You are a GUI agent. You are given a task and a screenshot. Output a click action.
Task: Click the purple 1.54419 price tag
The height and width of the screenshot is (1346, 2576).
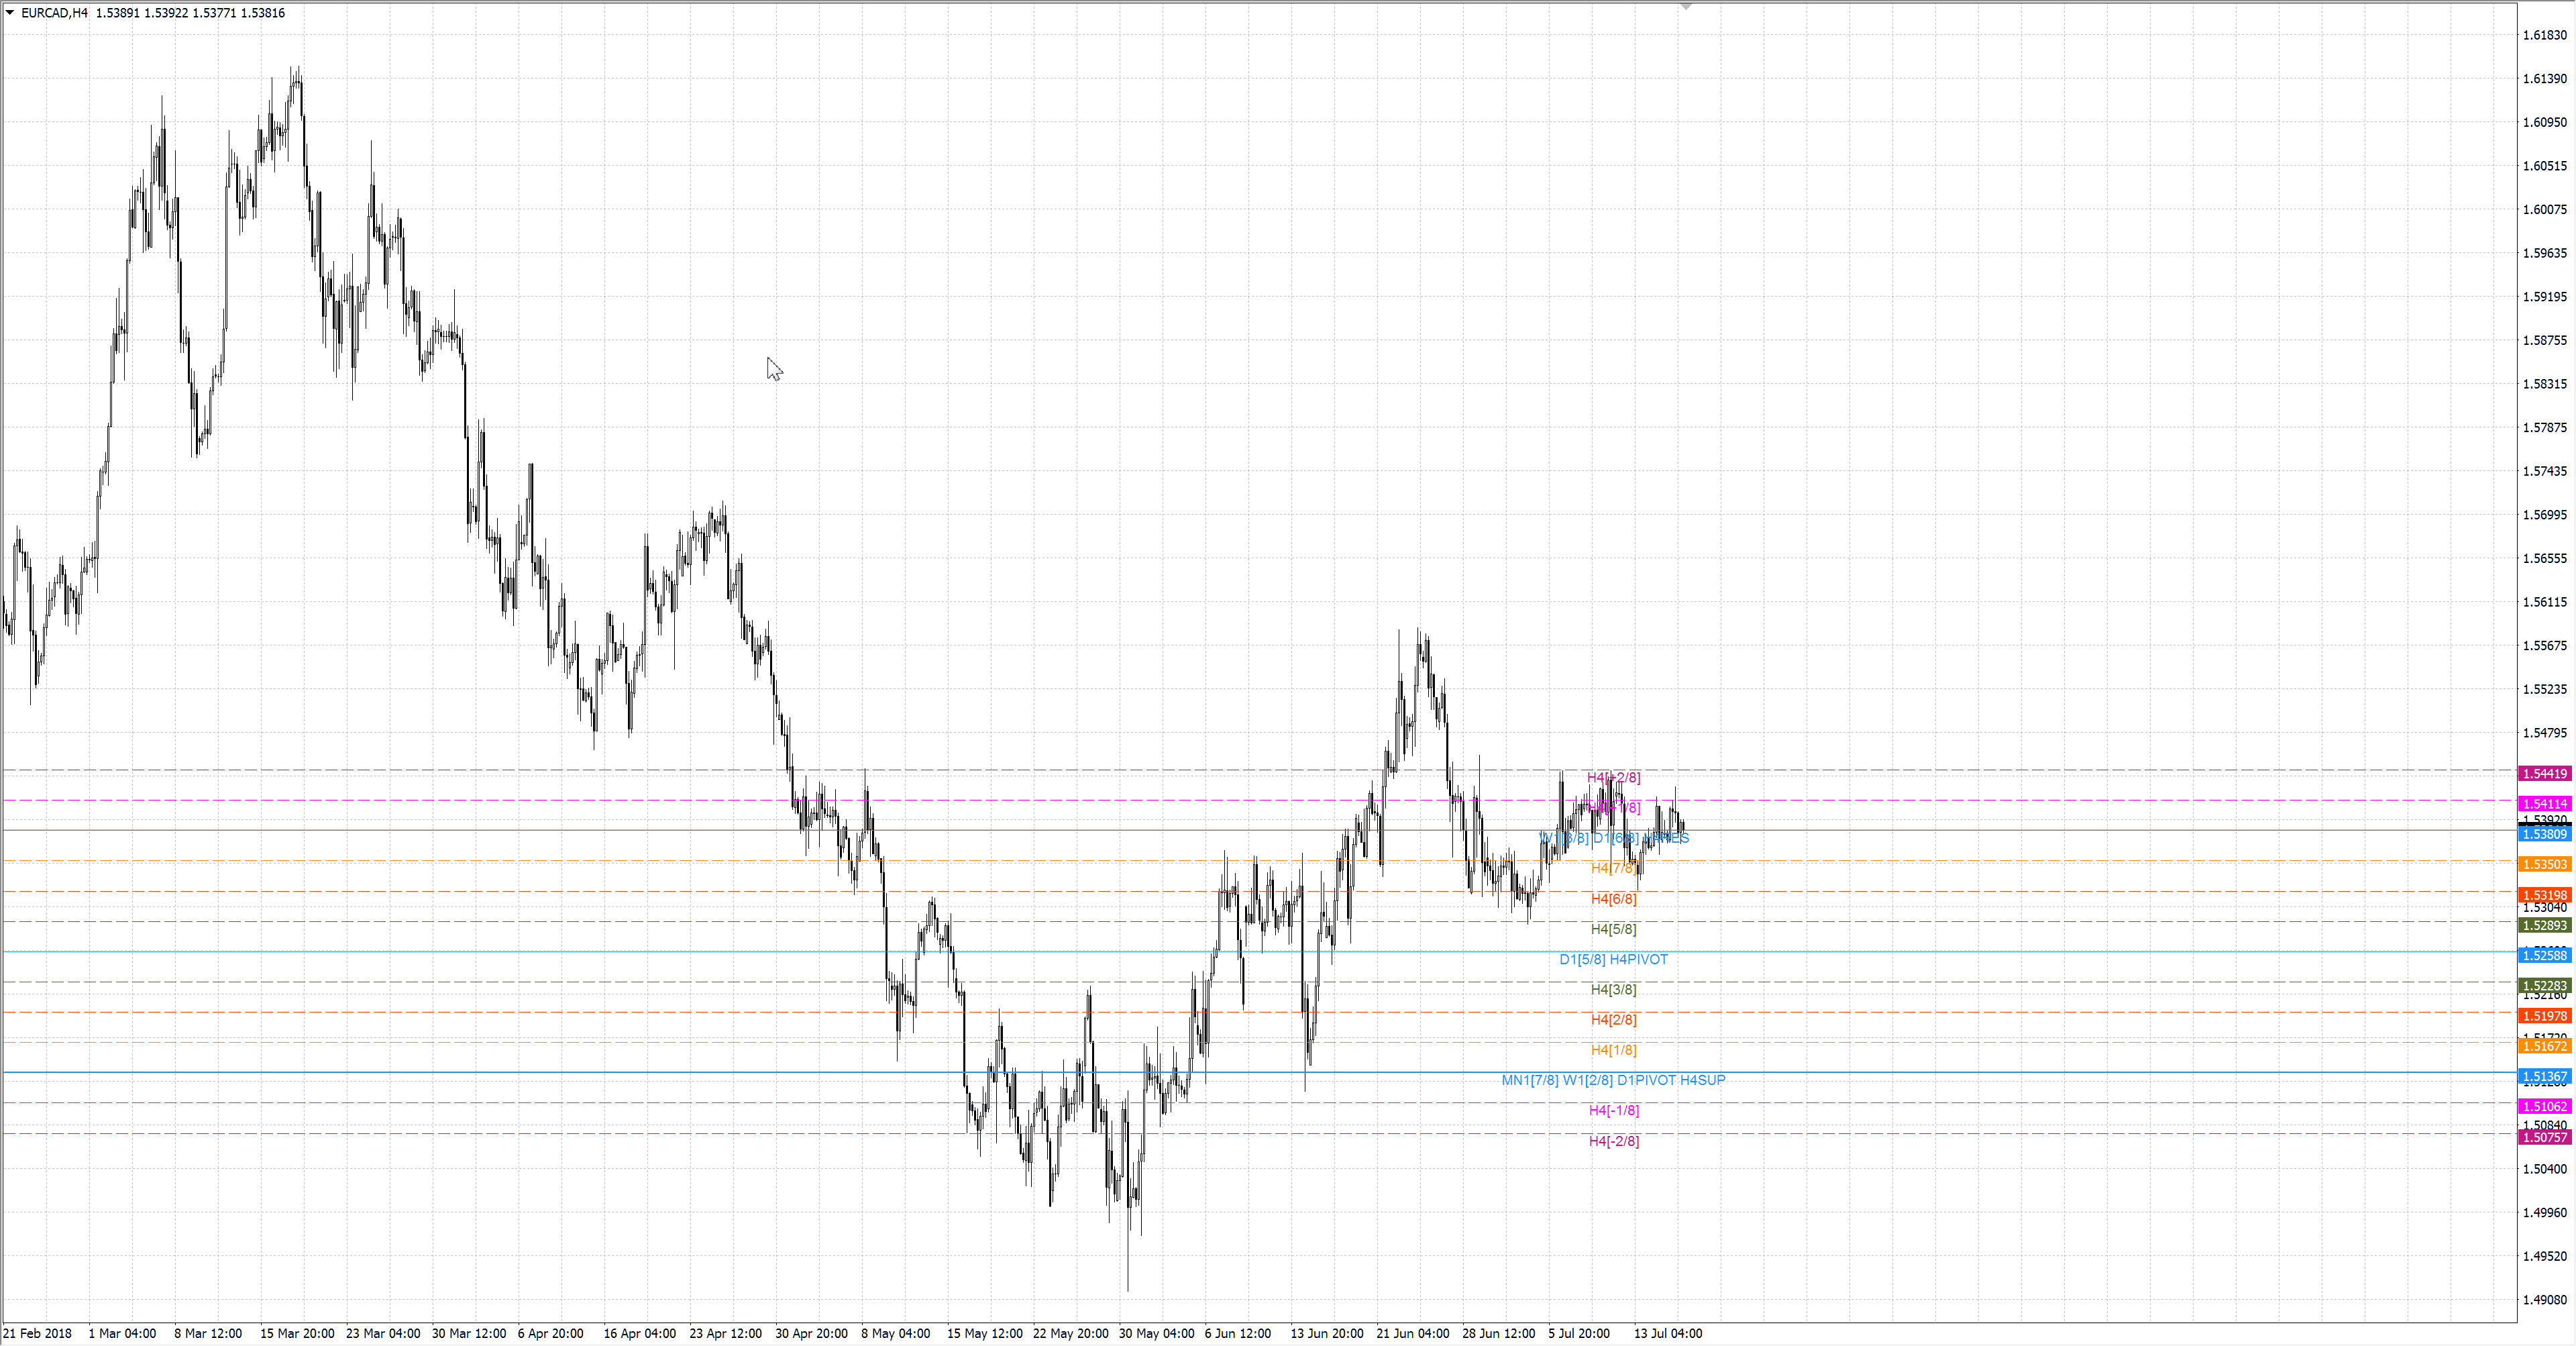pyautogui.click(x=2544, y=774)
